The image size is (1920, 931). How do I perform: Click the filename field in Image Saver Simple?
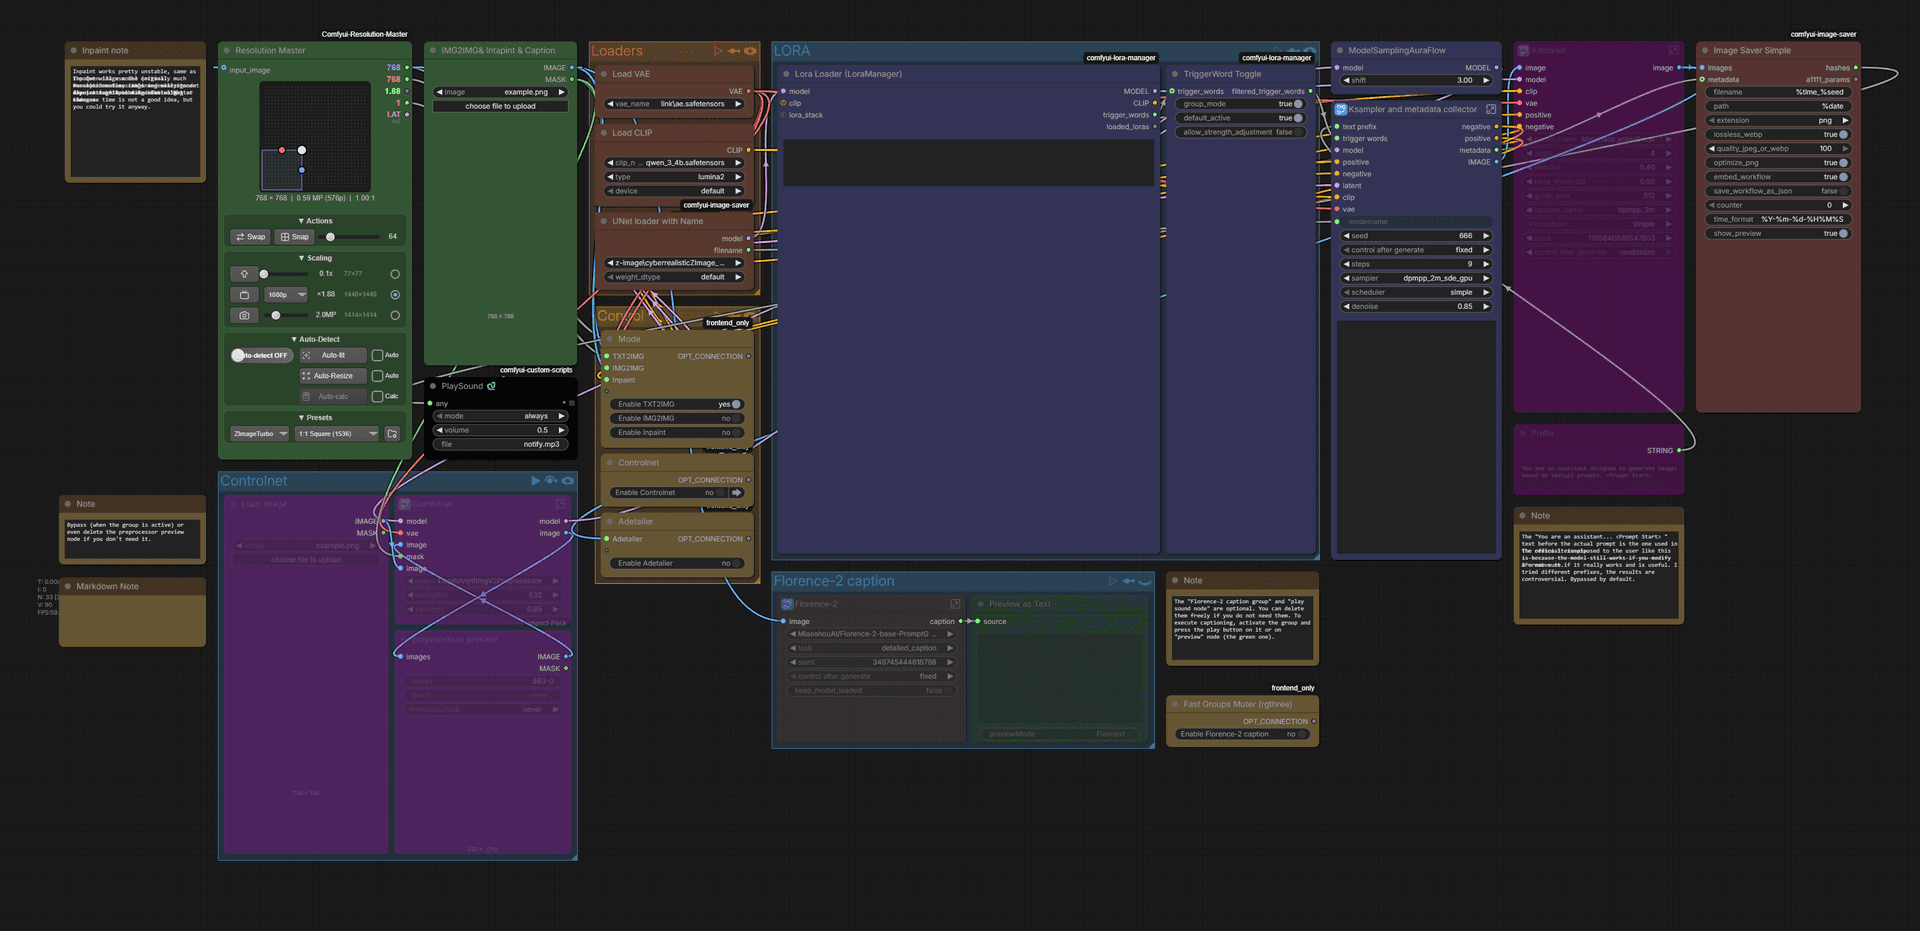1778,92
